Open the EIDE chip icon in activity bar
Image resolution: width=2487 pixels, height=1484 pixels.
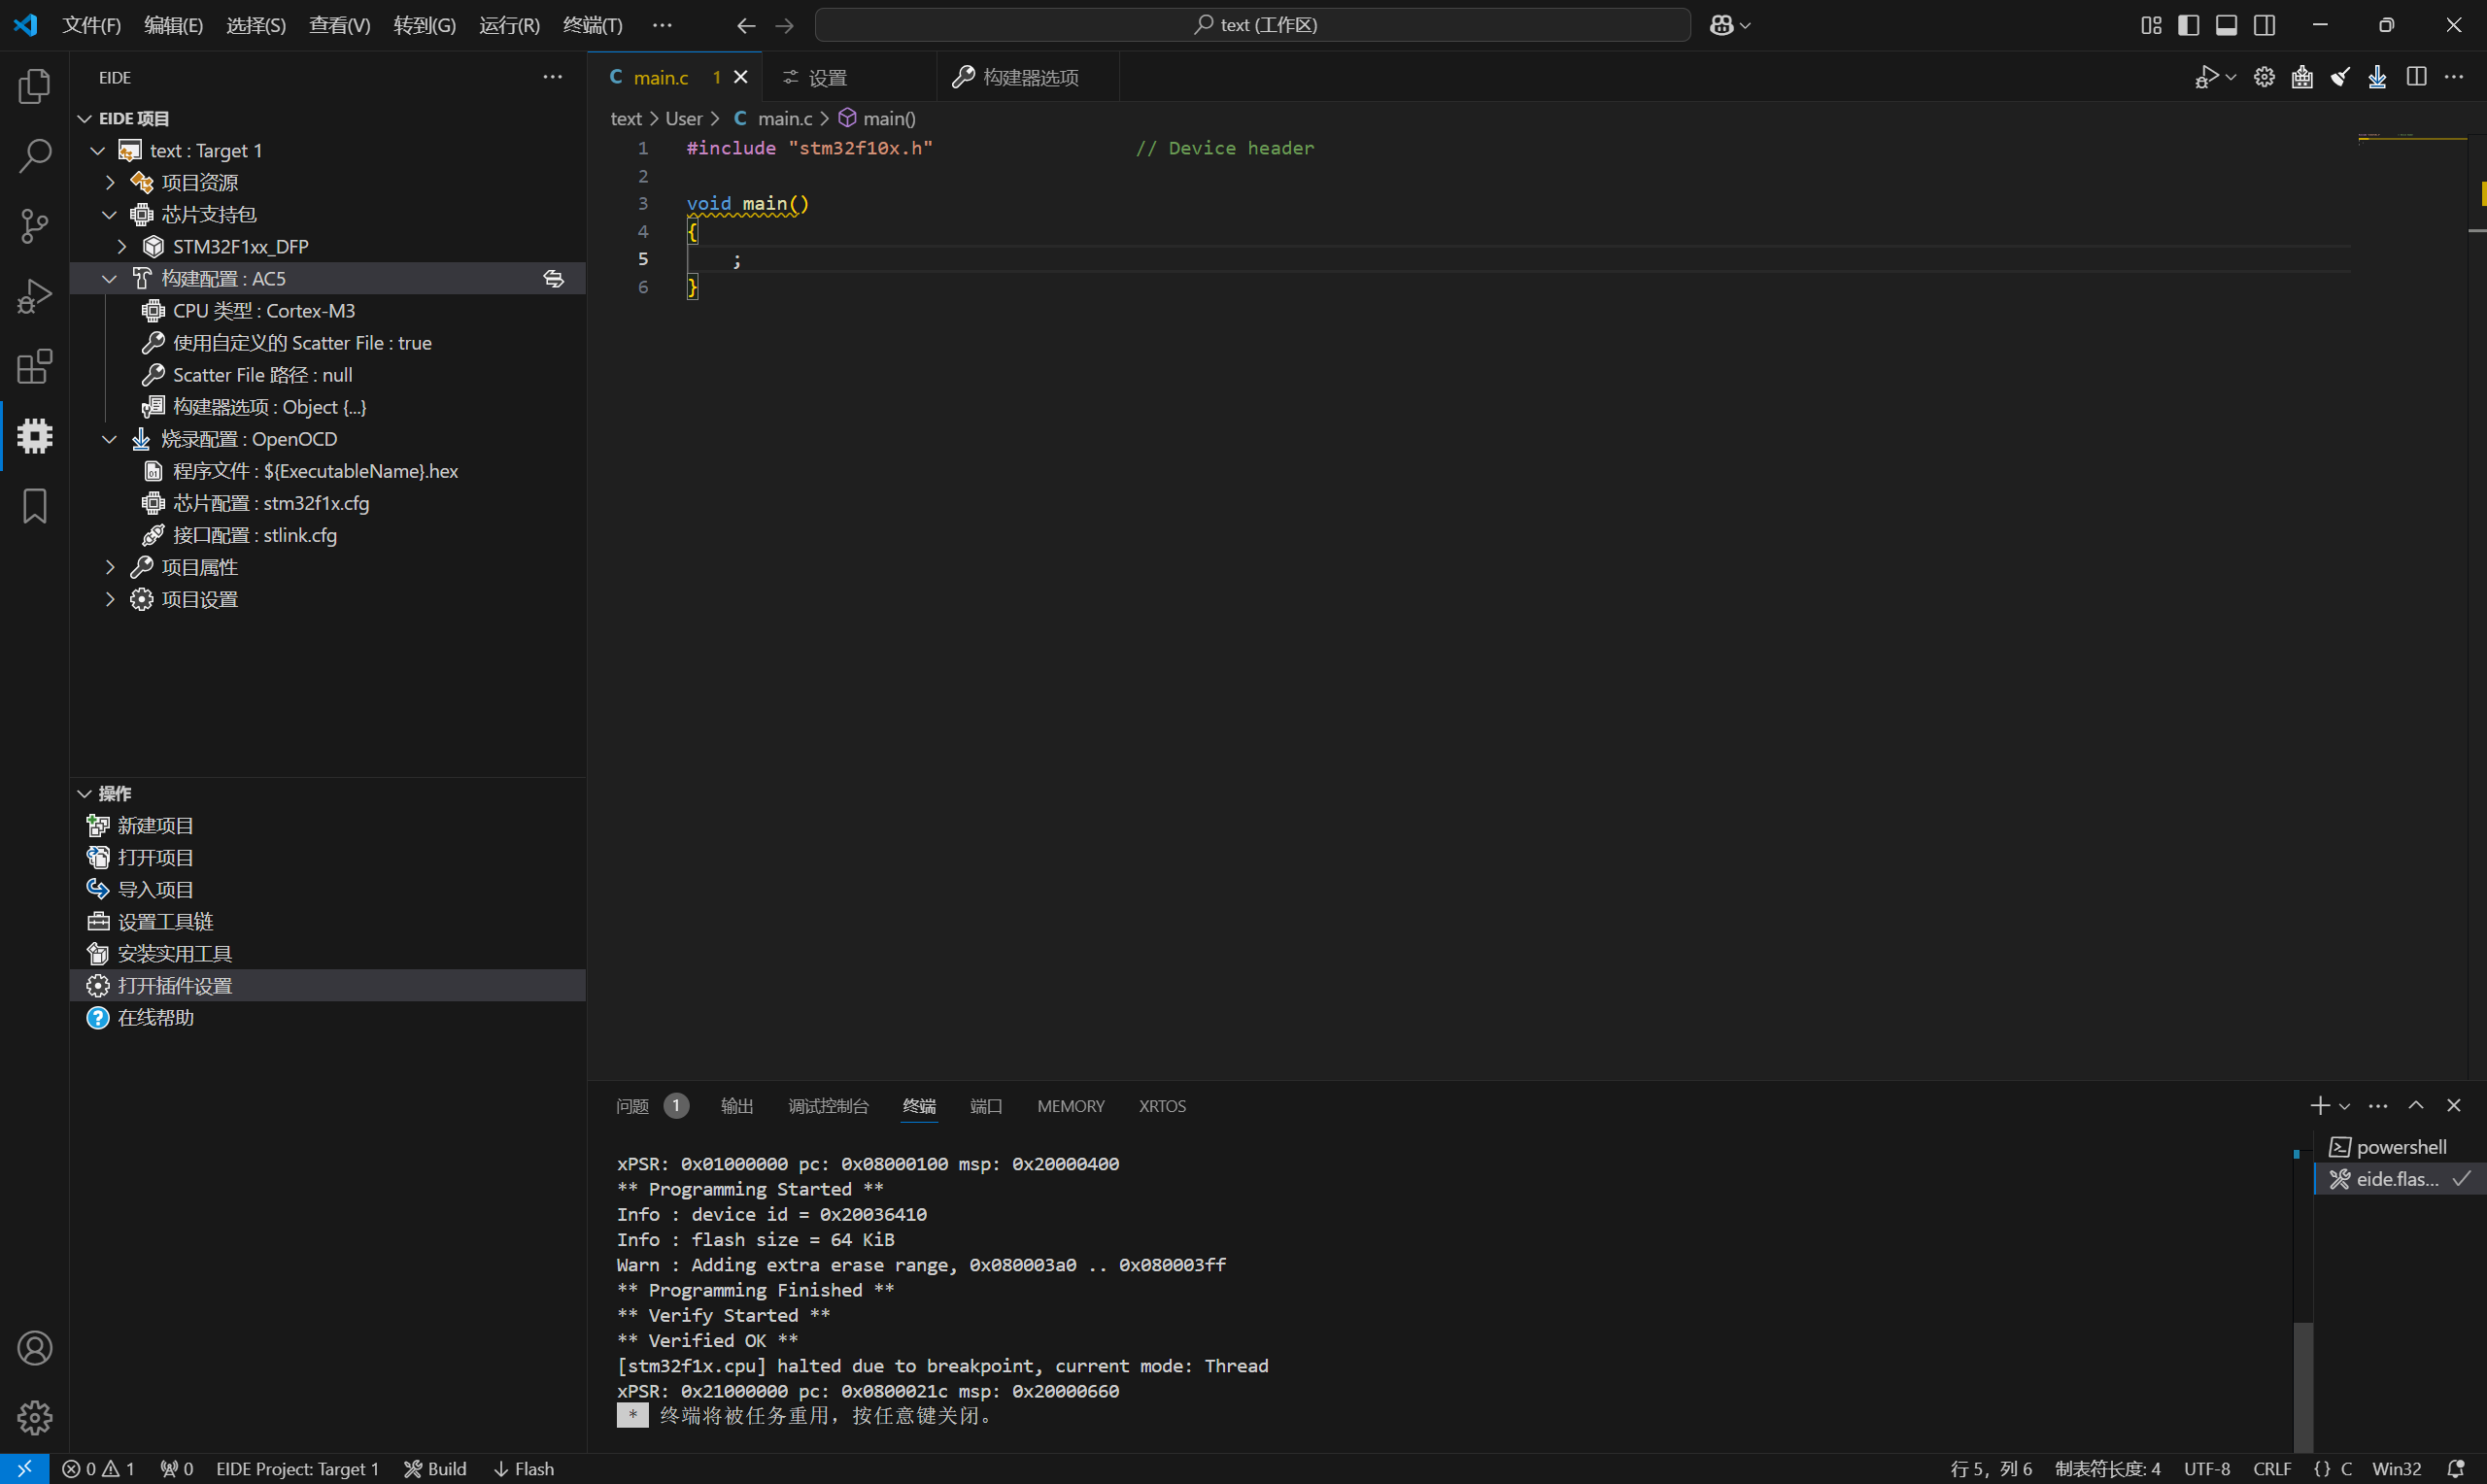coord(35,436)
